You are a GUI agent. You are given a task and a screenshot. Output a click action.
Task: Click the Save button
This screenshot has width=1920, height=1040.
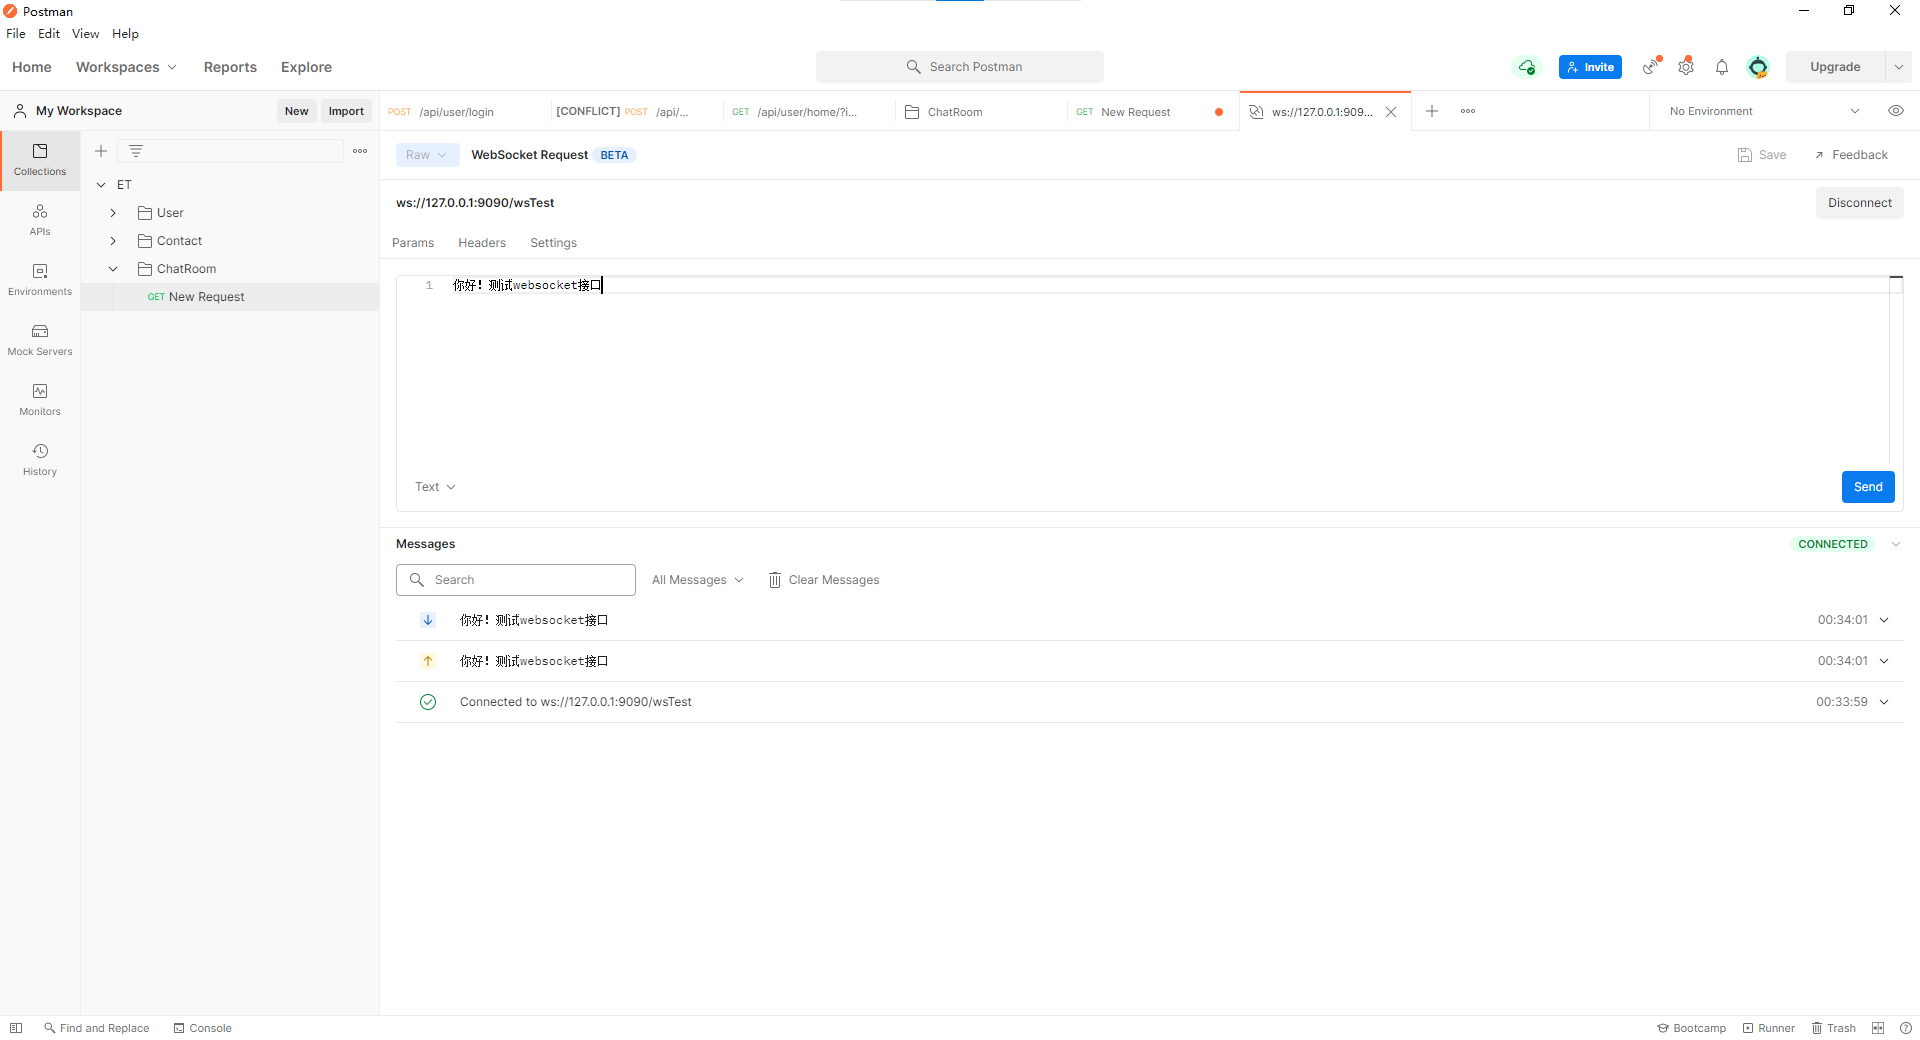(x=1762, y=155)
